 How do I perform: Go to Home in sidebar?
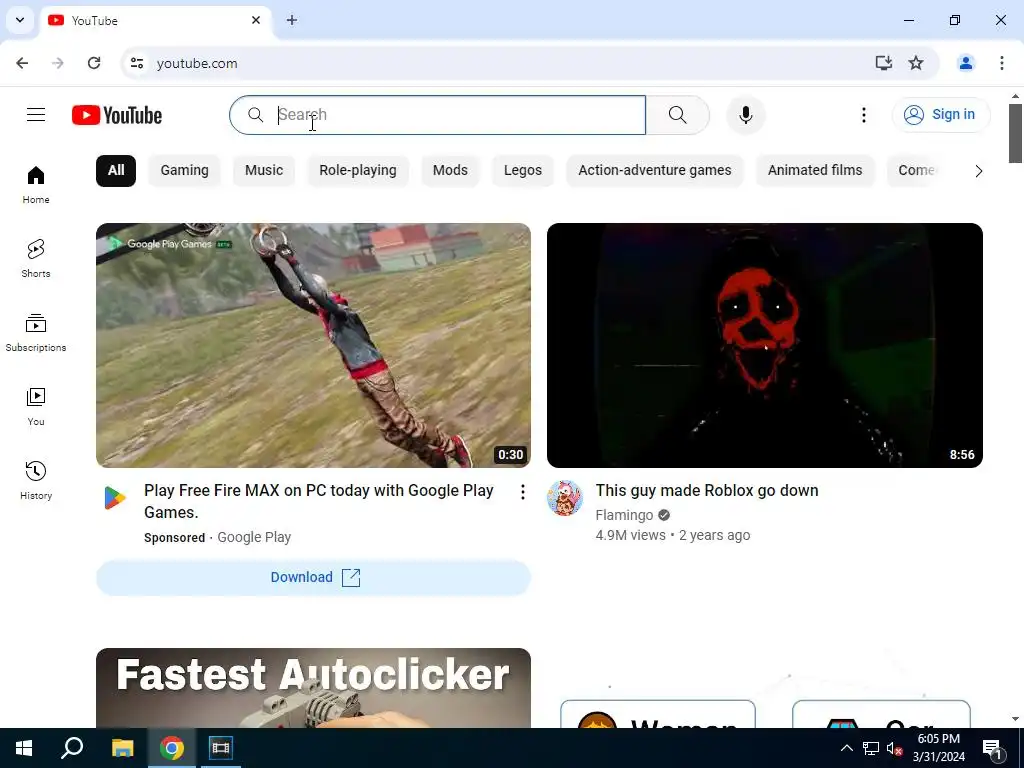click(36, 185)
